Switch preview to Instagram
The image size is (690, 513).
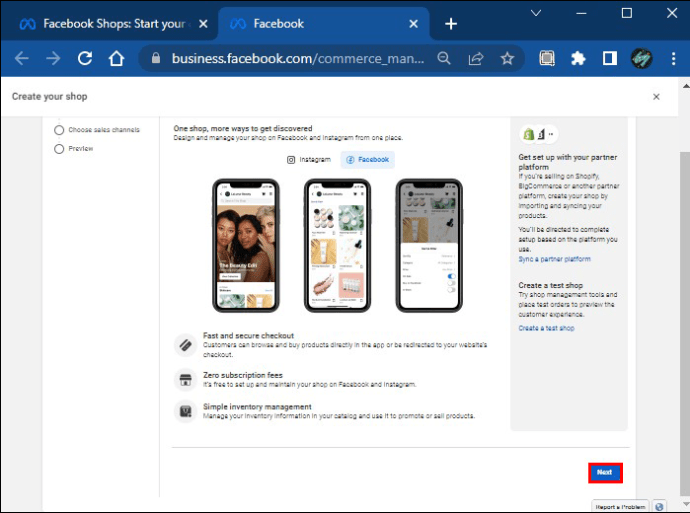[x=308, y=160]
